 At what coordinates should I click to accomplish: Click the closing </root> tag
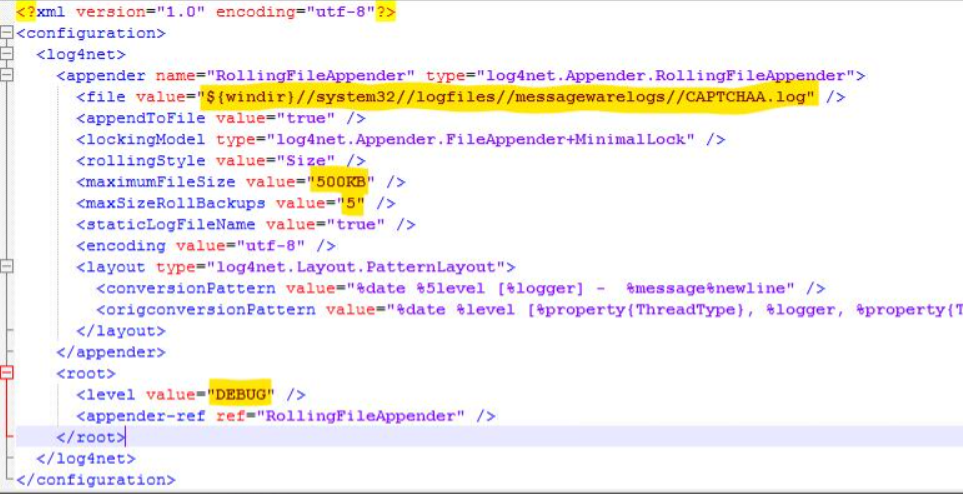pos(91,437)
